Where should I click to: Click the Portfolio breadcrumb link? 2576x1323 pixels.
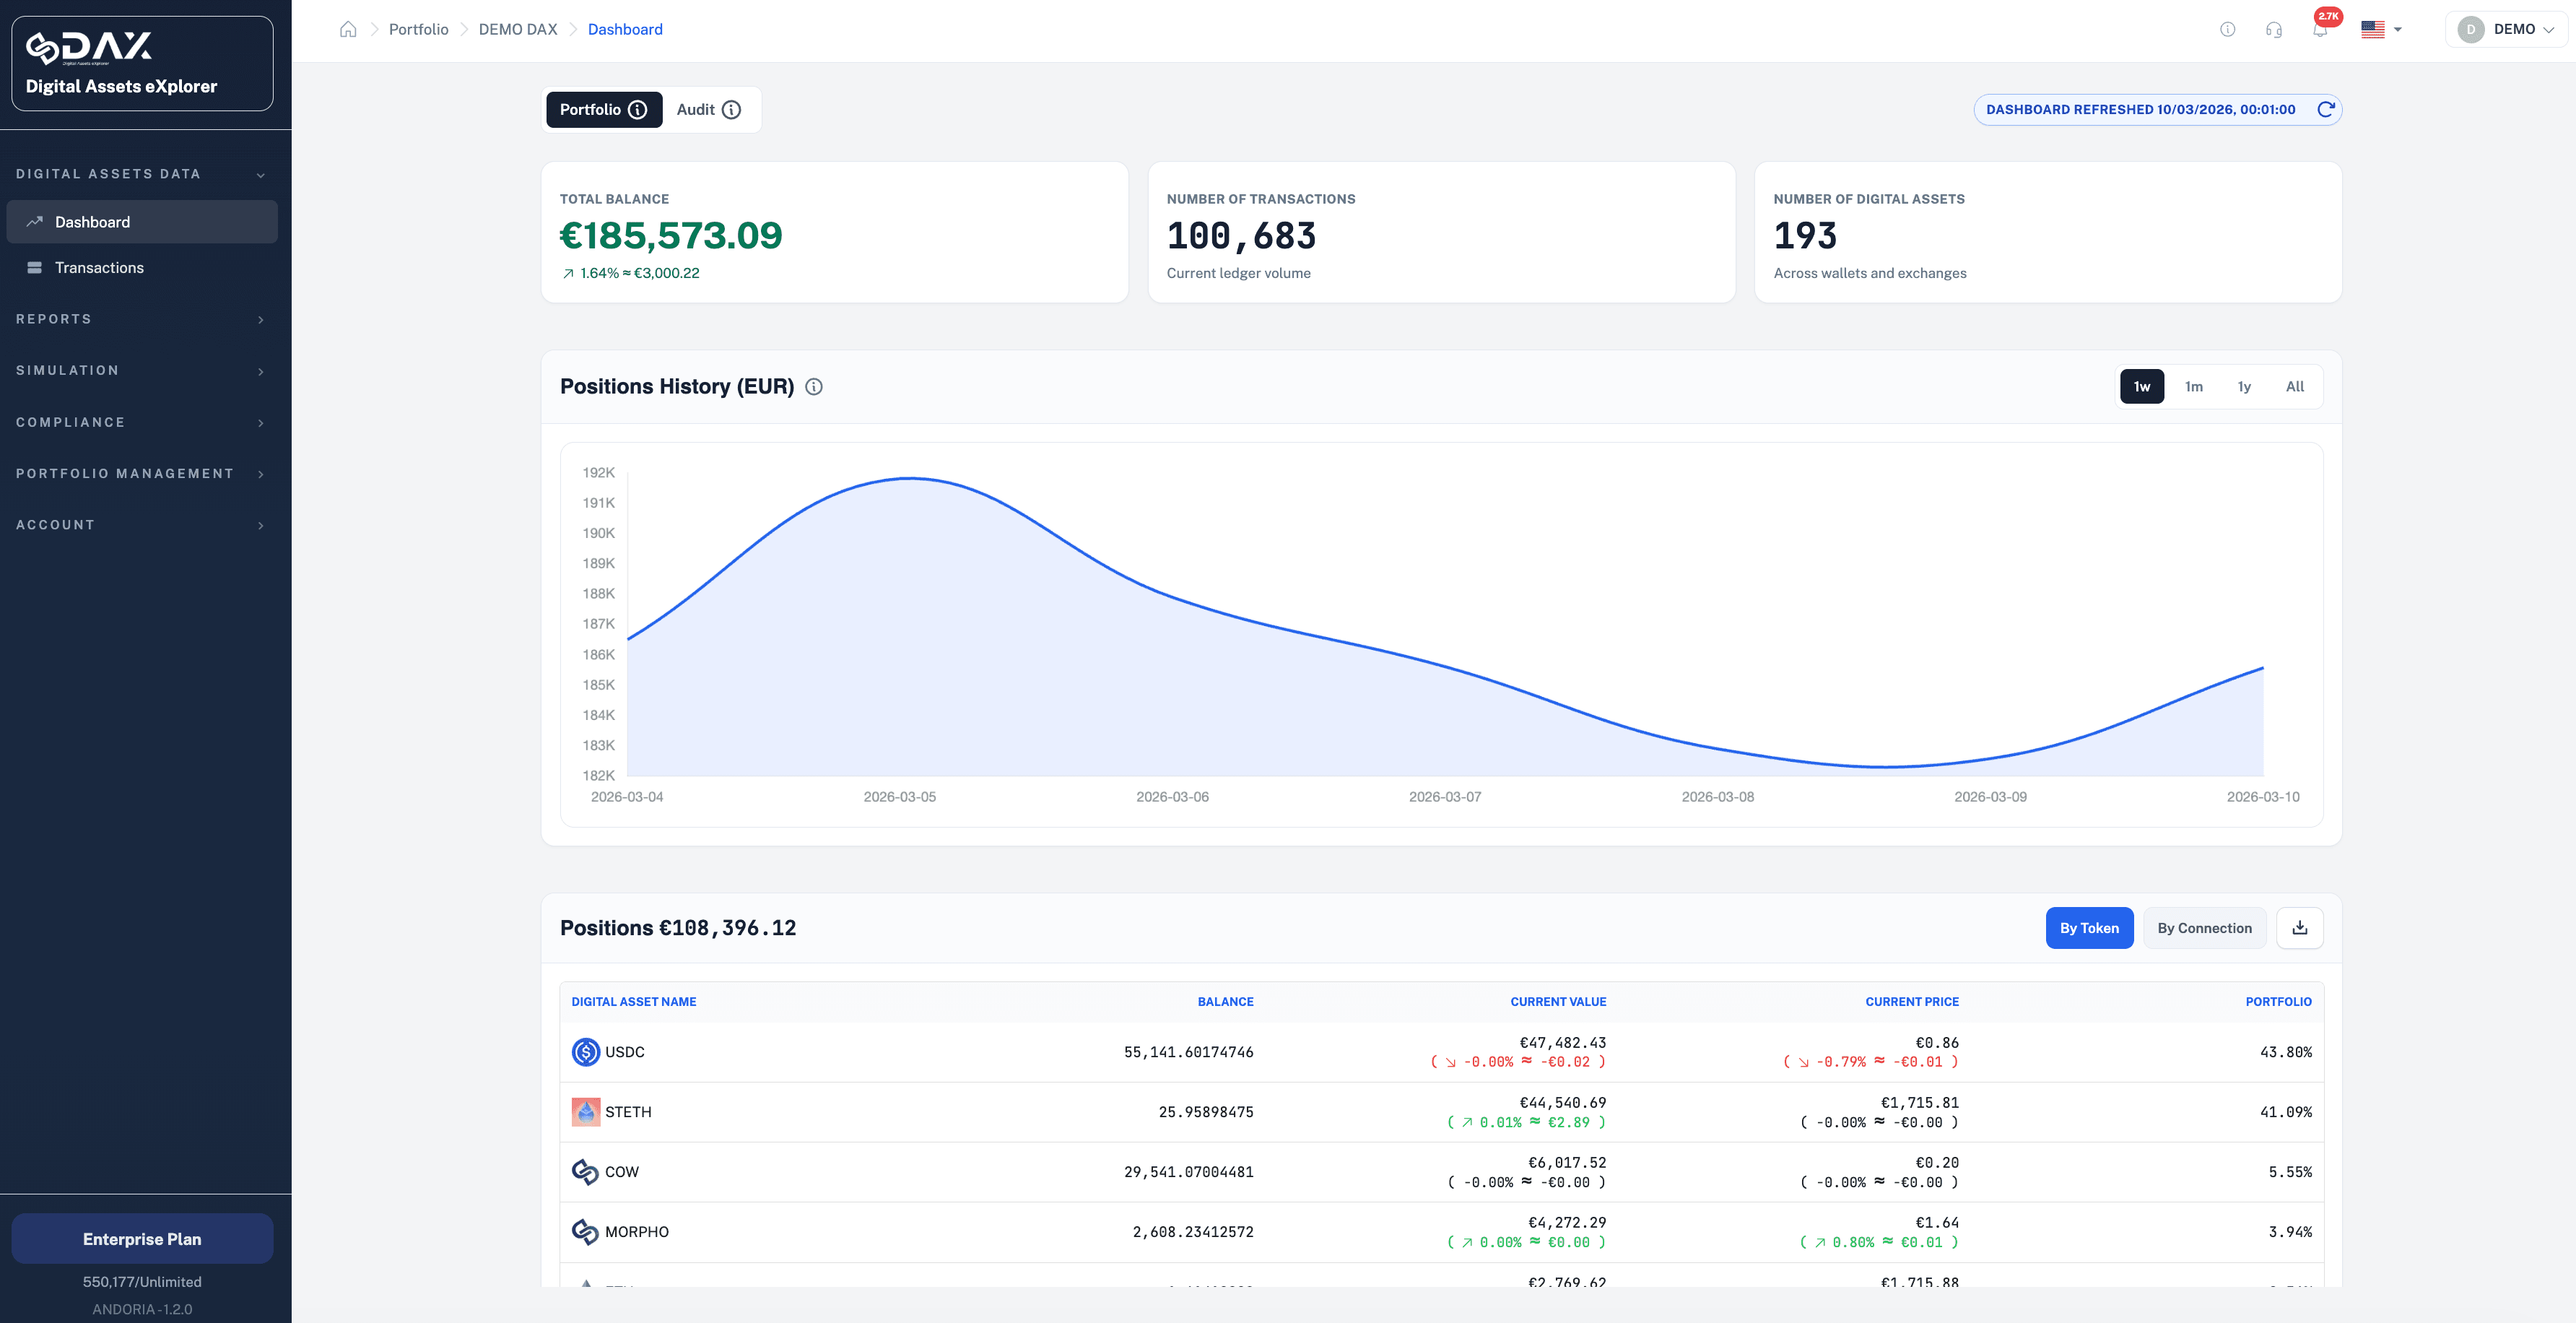[418, 29]
